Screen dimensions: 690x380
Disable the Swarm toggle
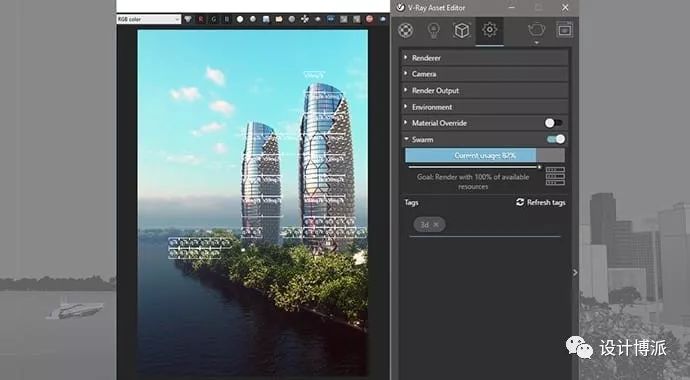click(556, 139)
